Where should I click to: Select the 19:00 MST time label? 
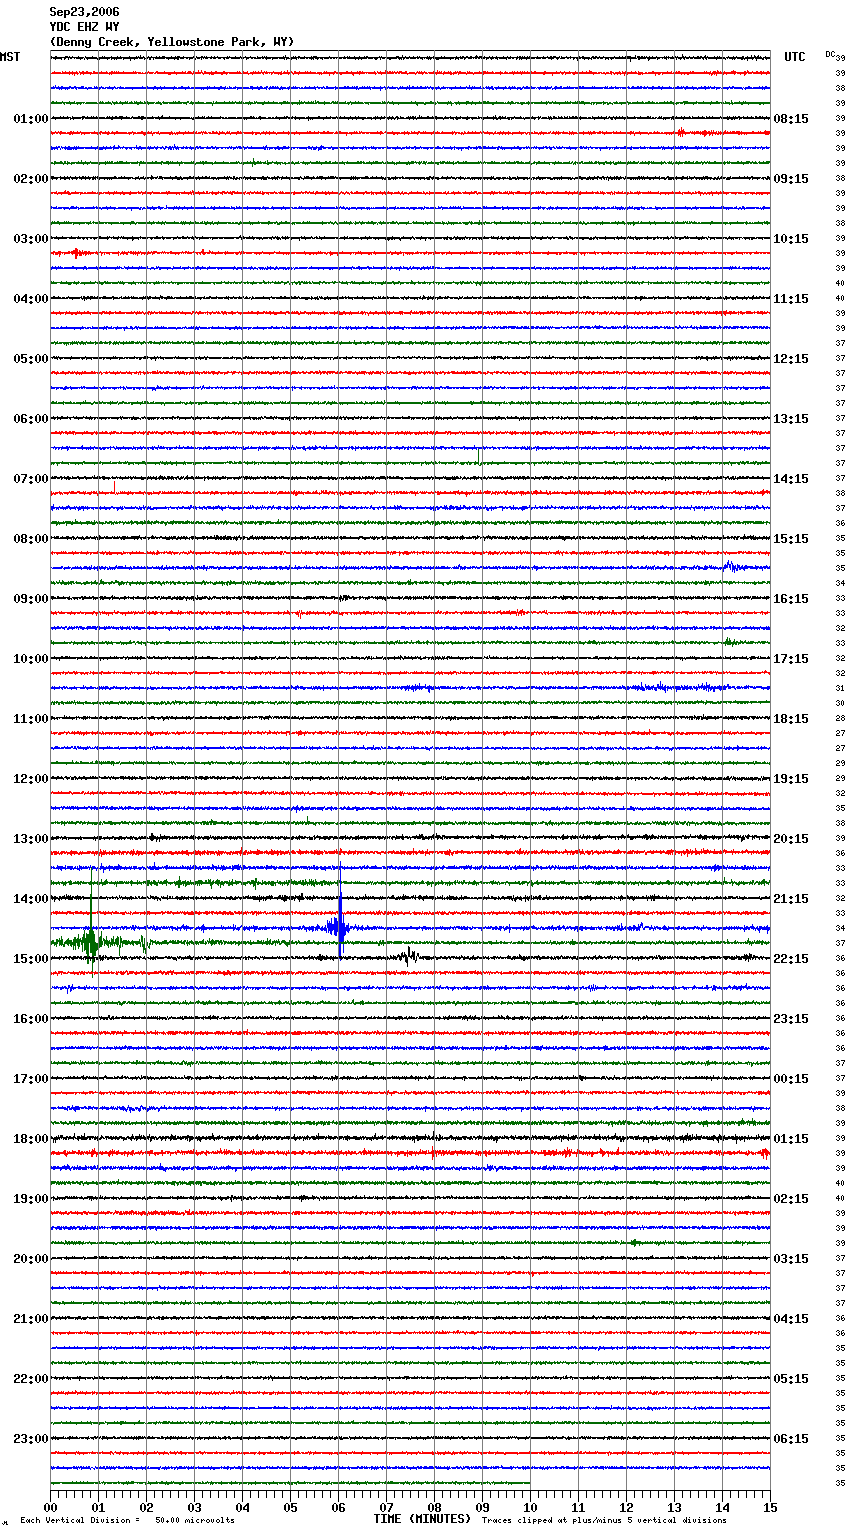click(30, 1199)
